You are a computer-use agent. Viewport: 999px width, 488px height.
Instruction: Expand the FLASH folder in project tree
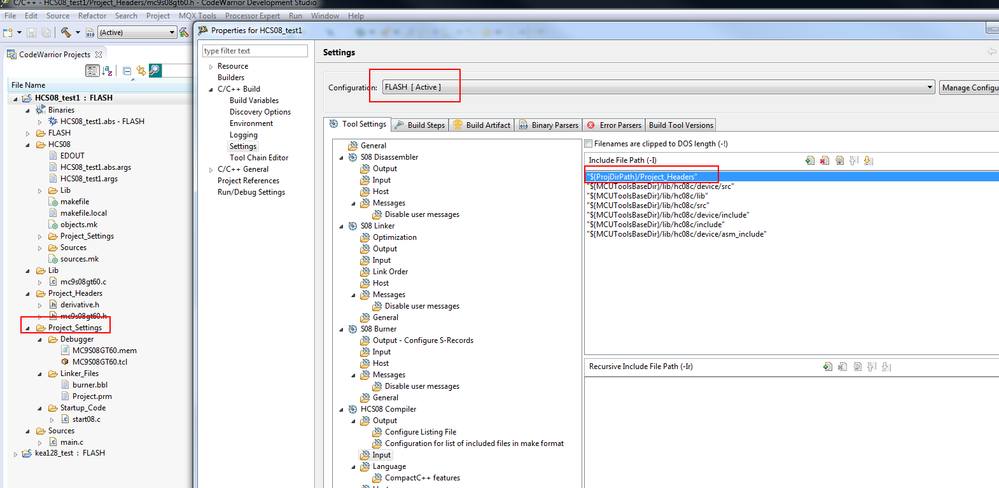tap(27, 133)
